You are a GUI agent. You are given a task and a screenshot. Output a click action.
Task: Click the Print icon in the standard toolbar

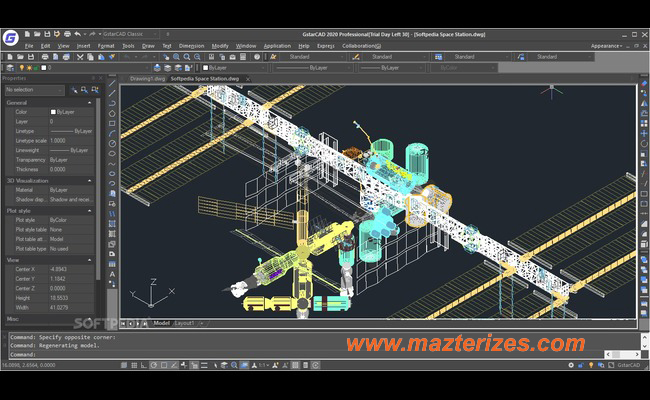(x=45, y=57)
